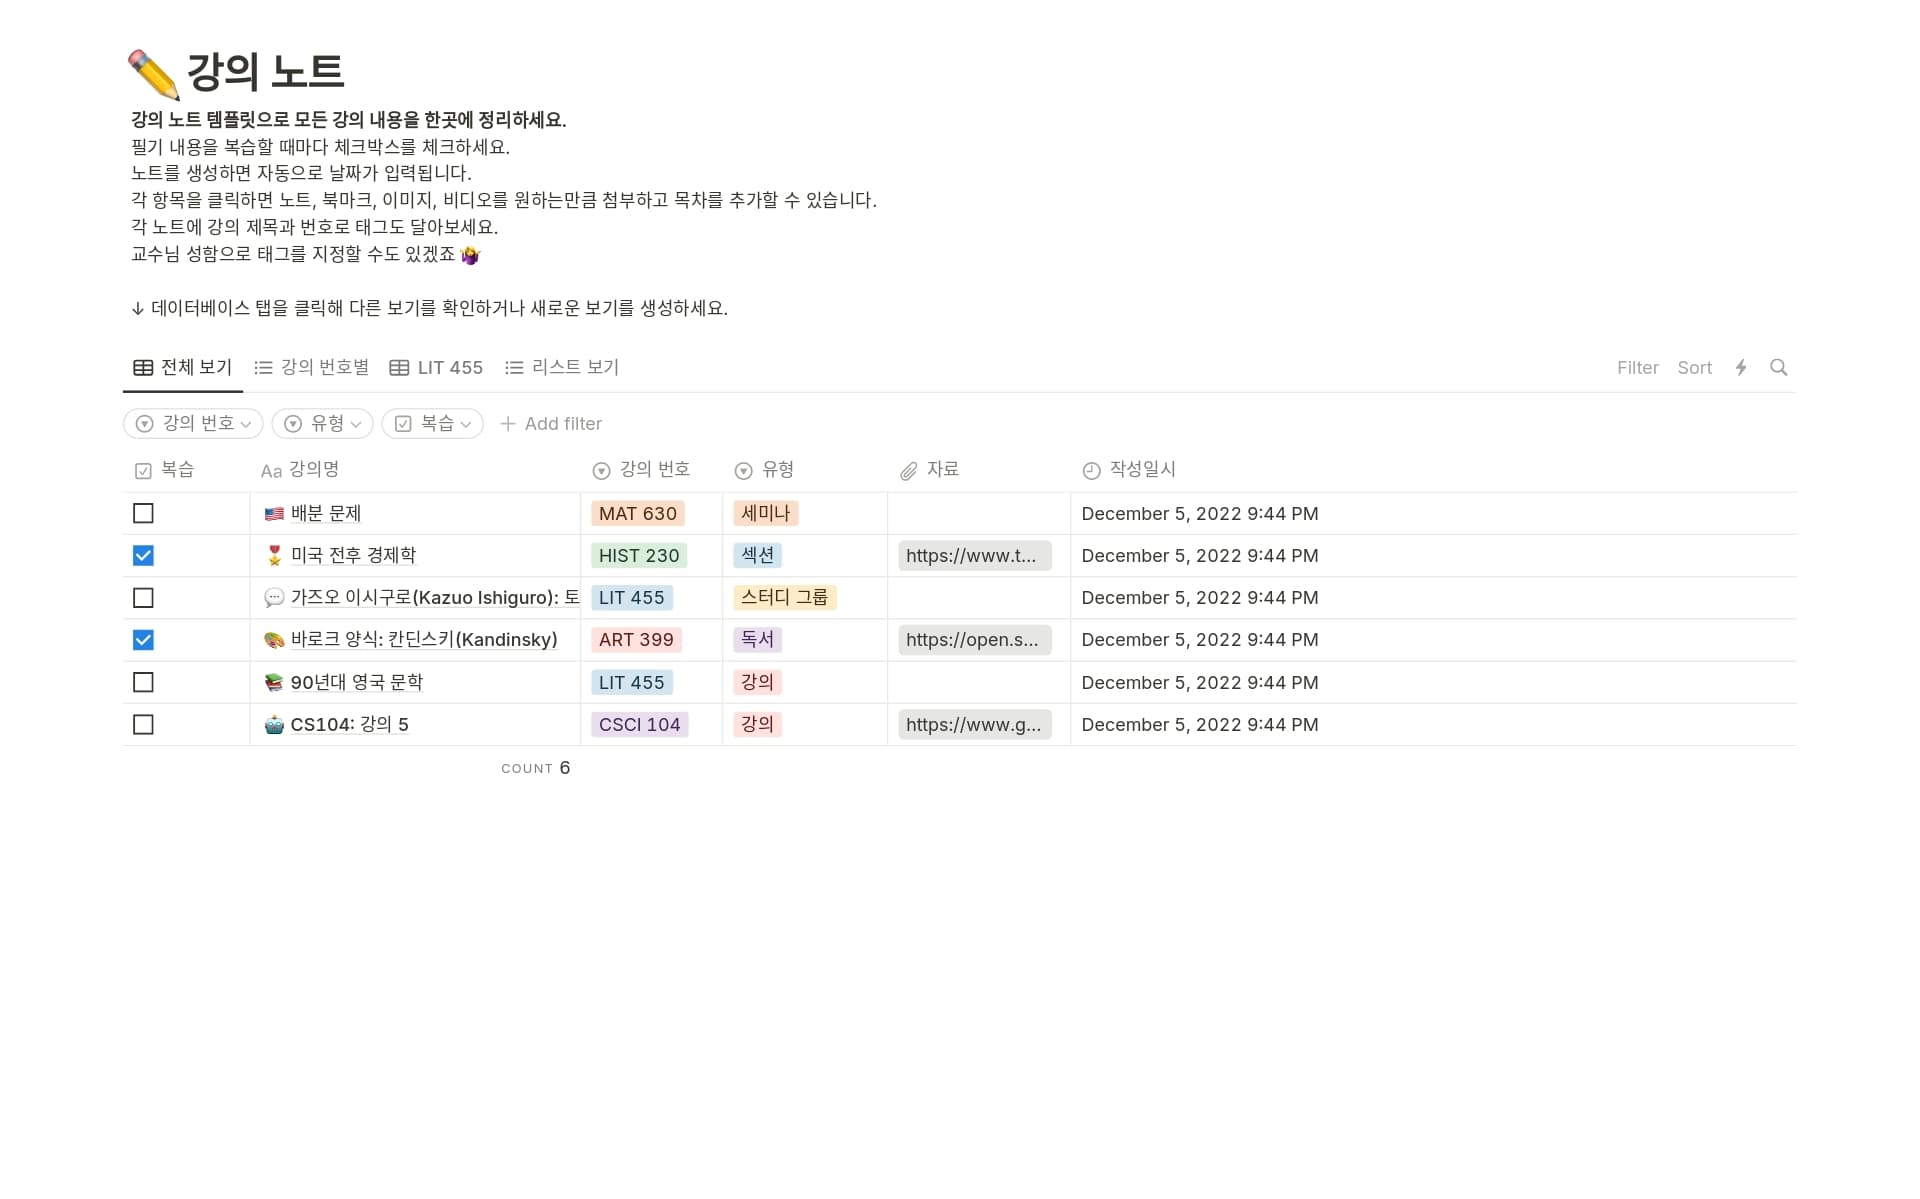Uncheck the 복습 checkbox for 미국 전후 경제학

click(x=143, y=556)
